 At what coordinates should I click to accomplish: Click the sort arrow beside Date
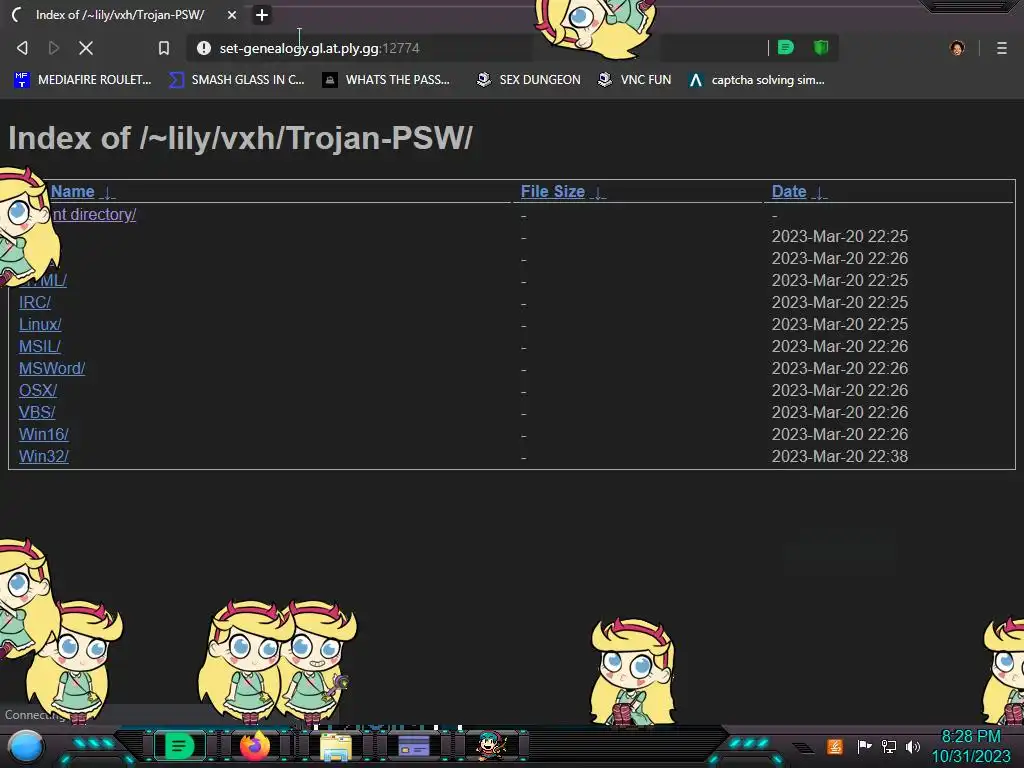(x=820, y=193)
